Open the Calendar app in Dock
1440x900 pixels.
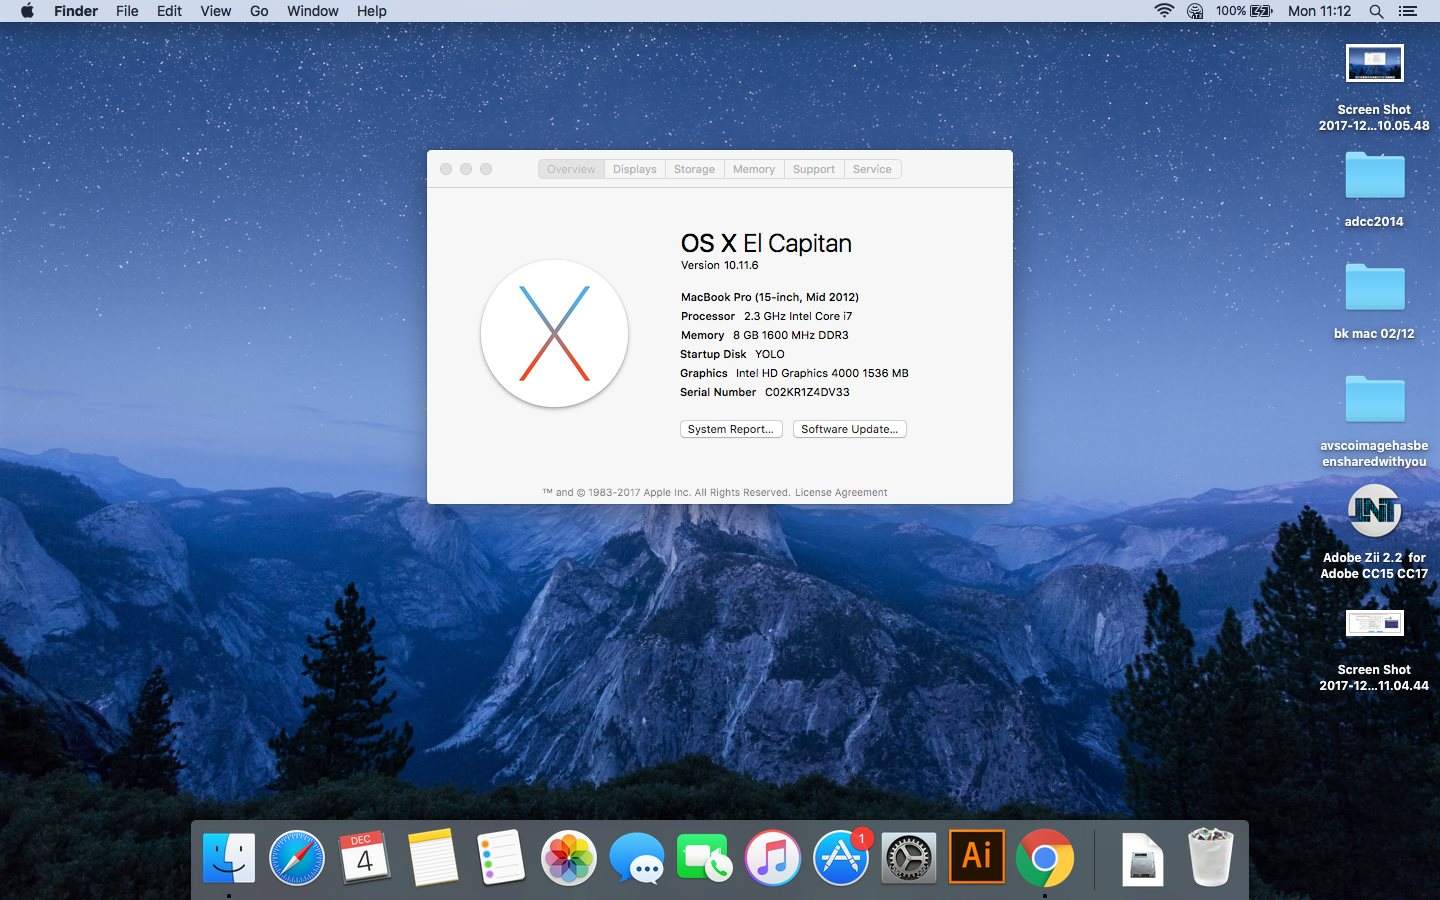pos(365,858)
